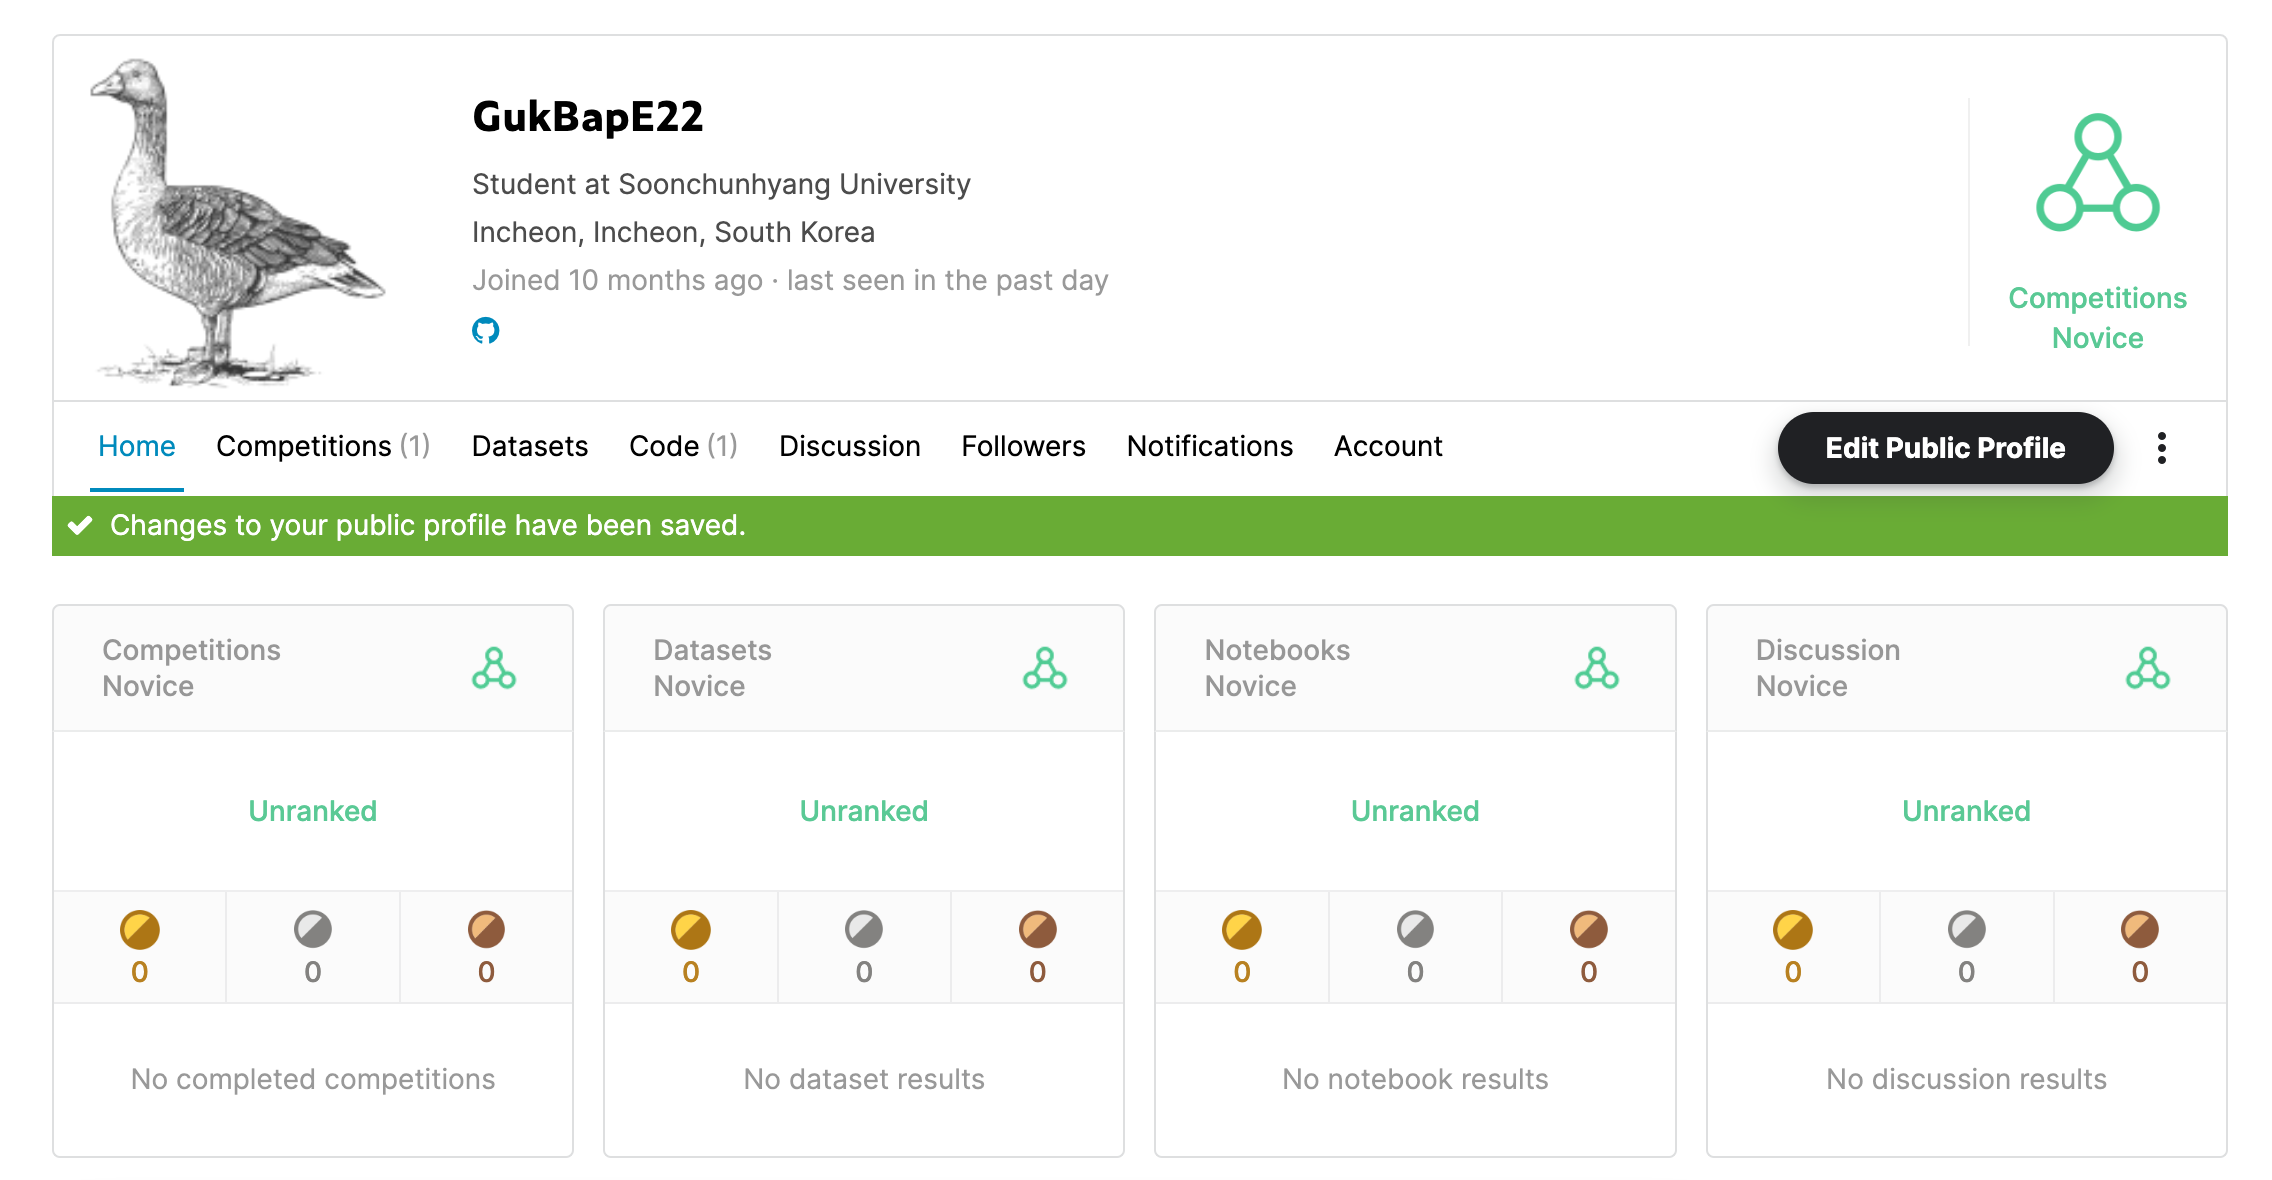
Task: Click 'Student at Soonchunhyang University' text
Action: click(x=721, y=185)
